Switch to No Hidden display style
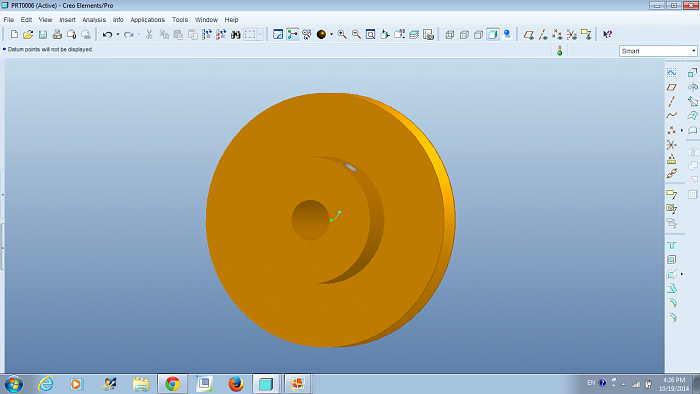 click(x=479, y=34)
